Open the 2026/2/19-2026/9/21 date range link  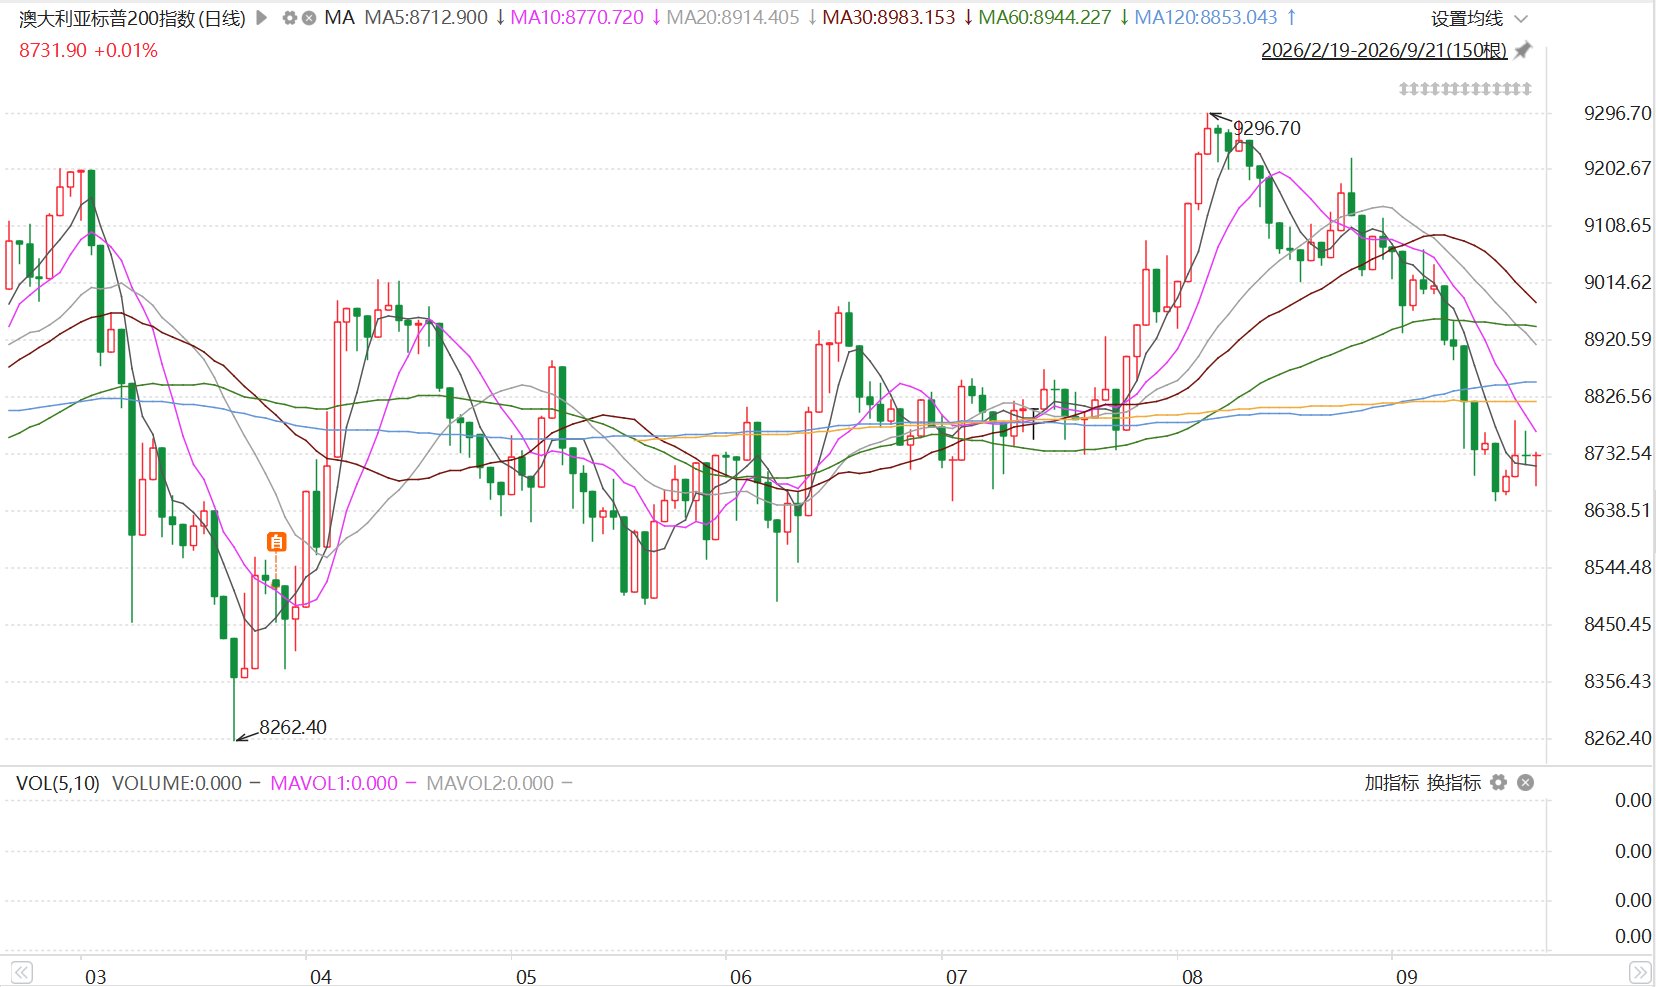point(1384,50)
